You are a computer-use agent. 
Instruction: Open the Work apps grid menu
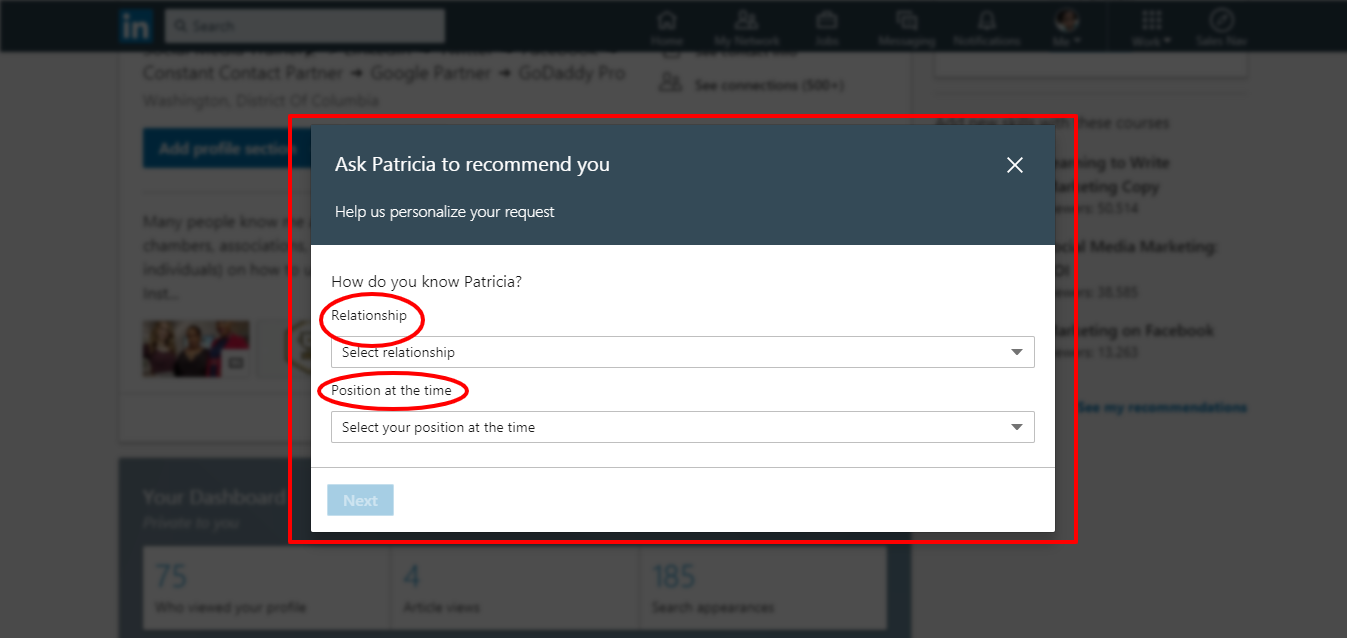coord(1152,27)
